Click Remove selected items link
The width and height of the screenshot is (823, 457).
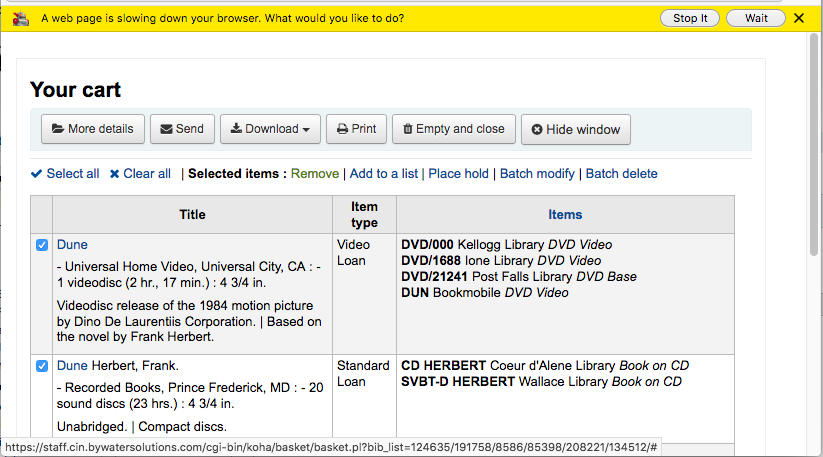pos(315,174)
